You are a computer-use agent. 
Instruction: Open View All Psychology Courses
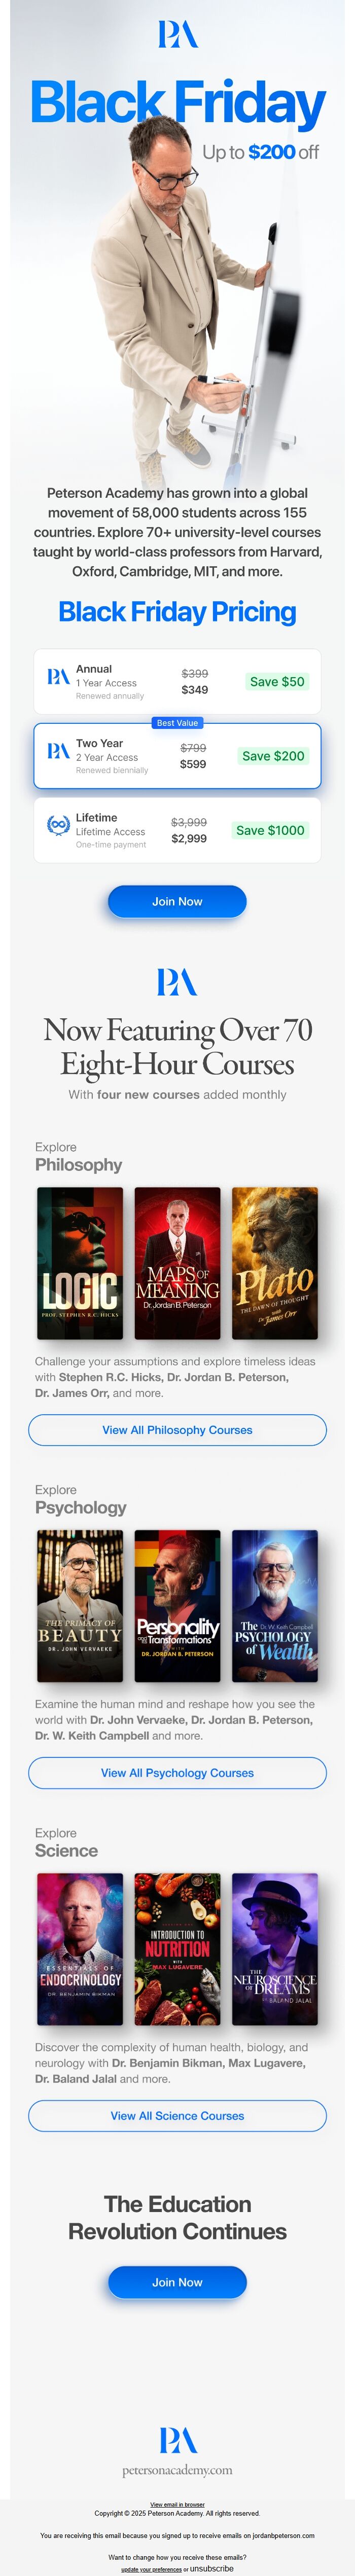(177, 1773)
